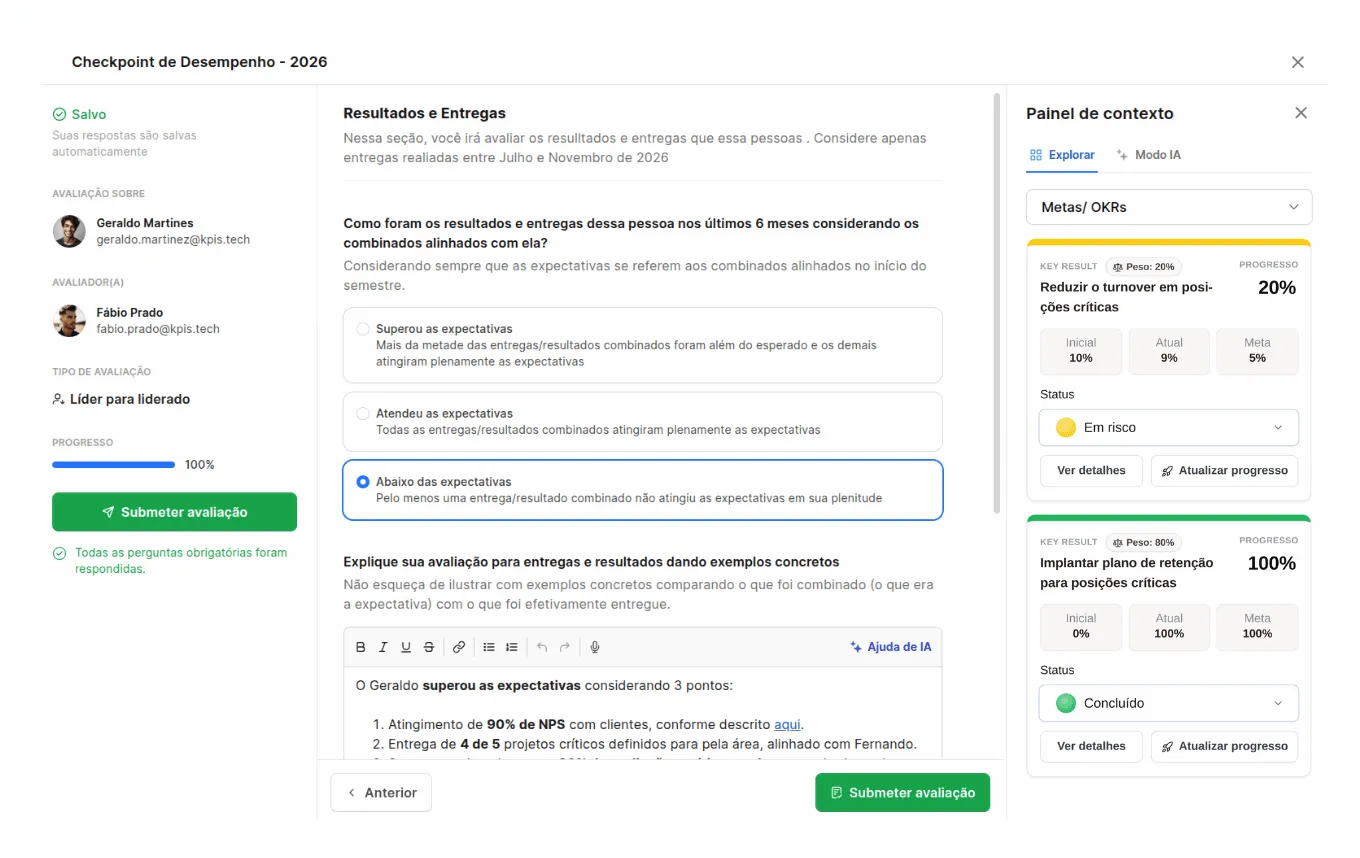The image size is (1360, 858).
Task: Undo the last edit in the editor
Action: tap(542, 647)
